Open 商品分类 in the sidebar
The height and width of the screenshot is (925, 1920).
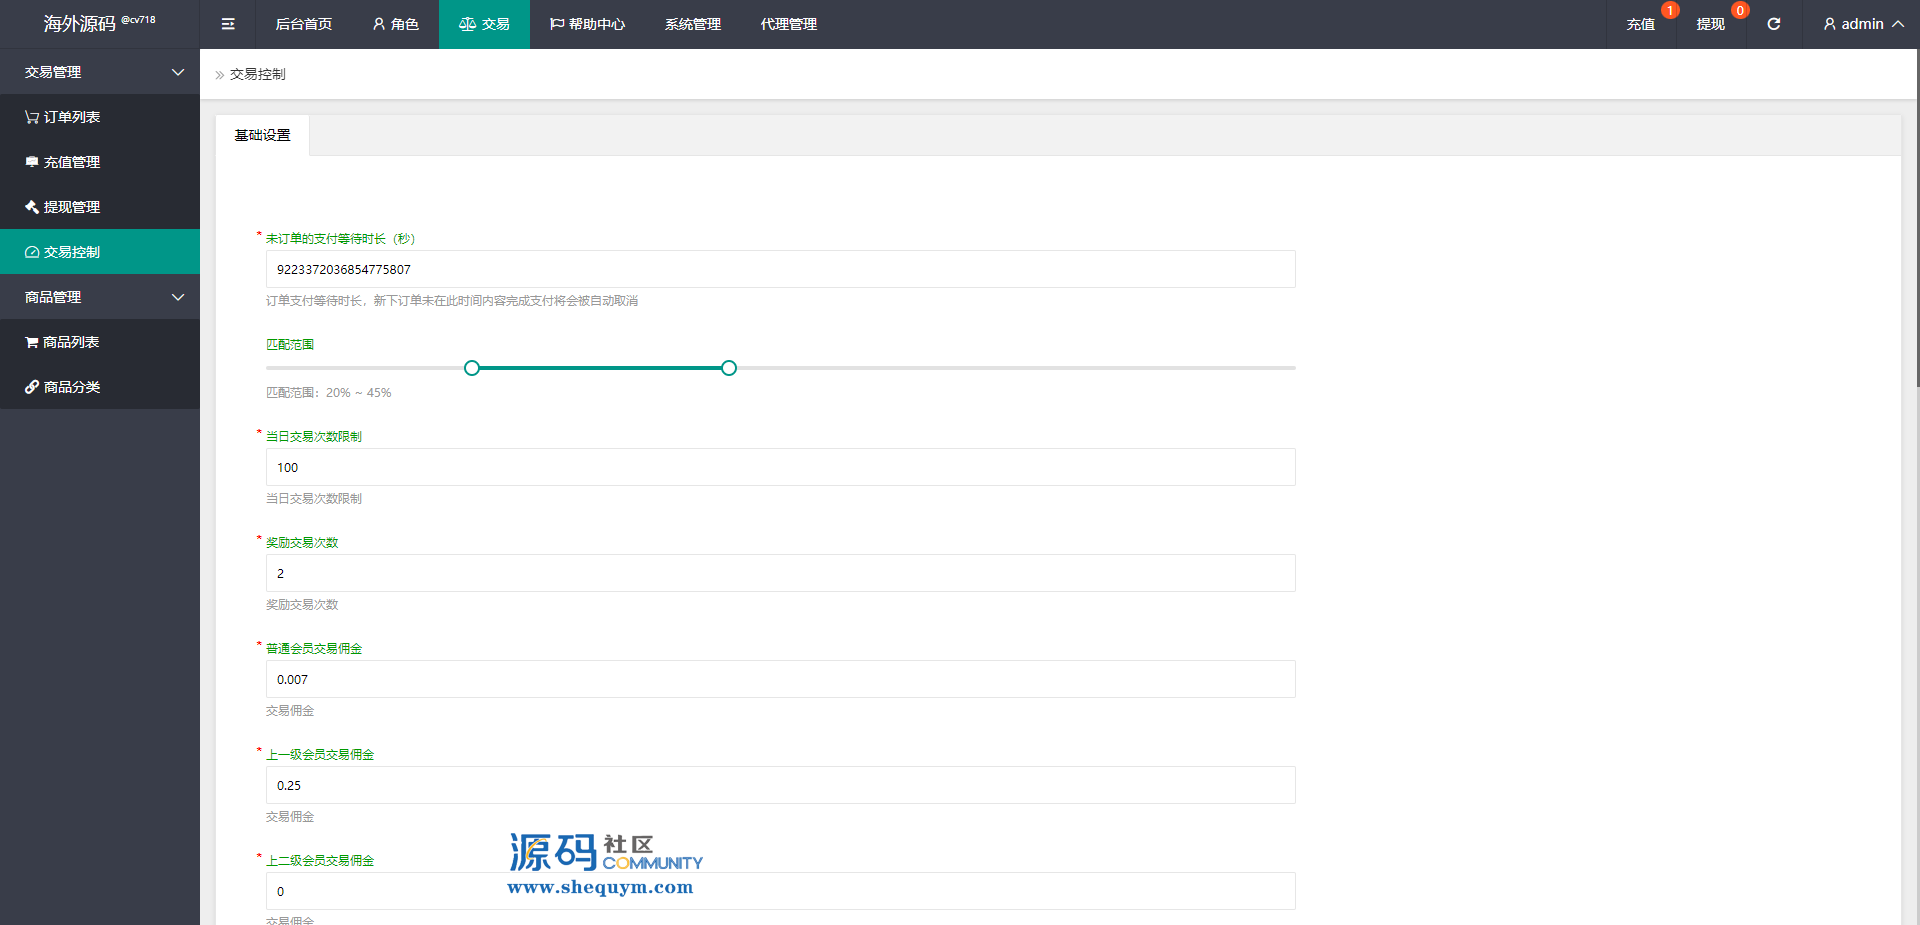pos(100,387)
